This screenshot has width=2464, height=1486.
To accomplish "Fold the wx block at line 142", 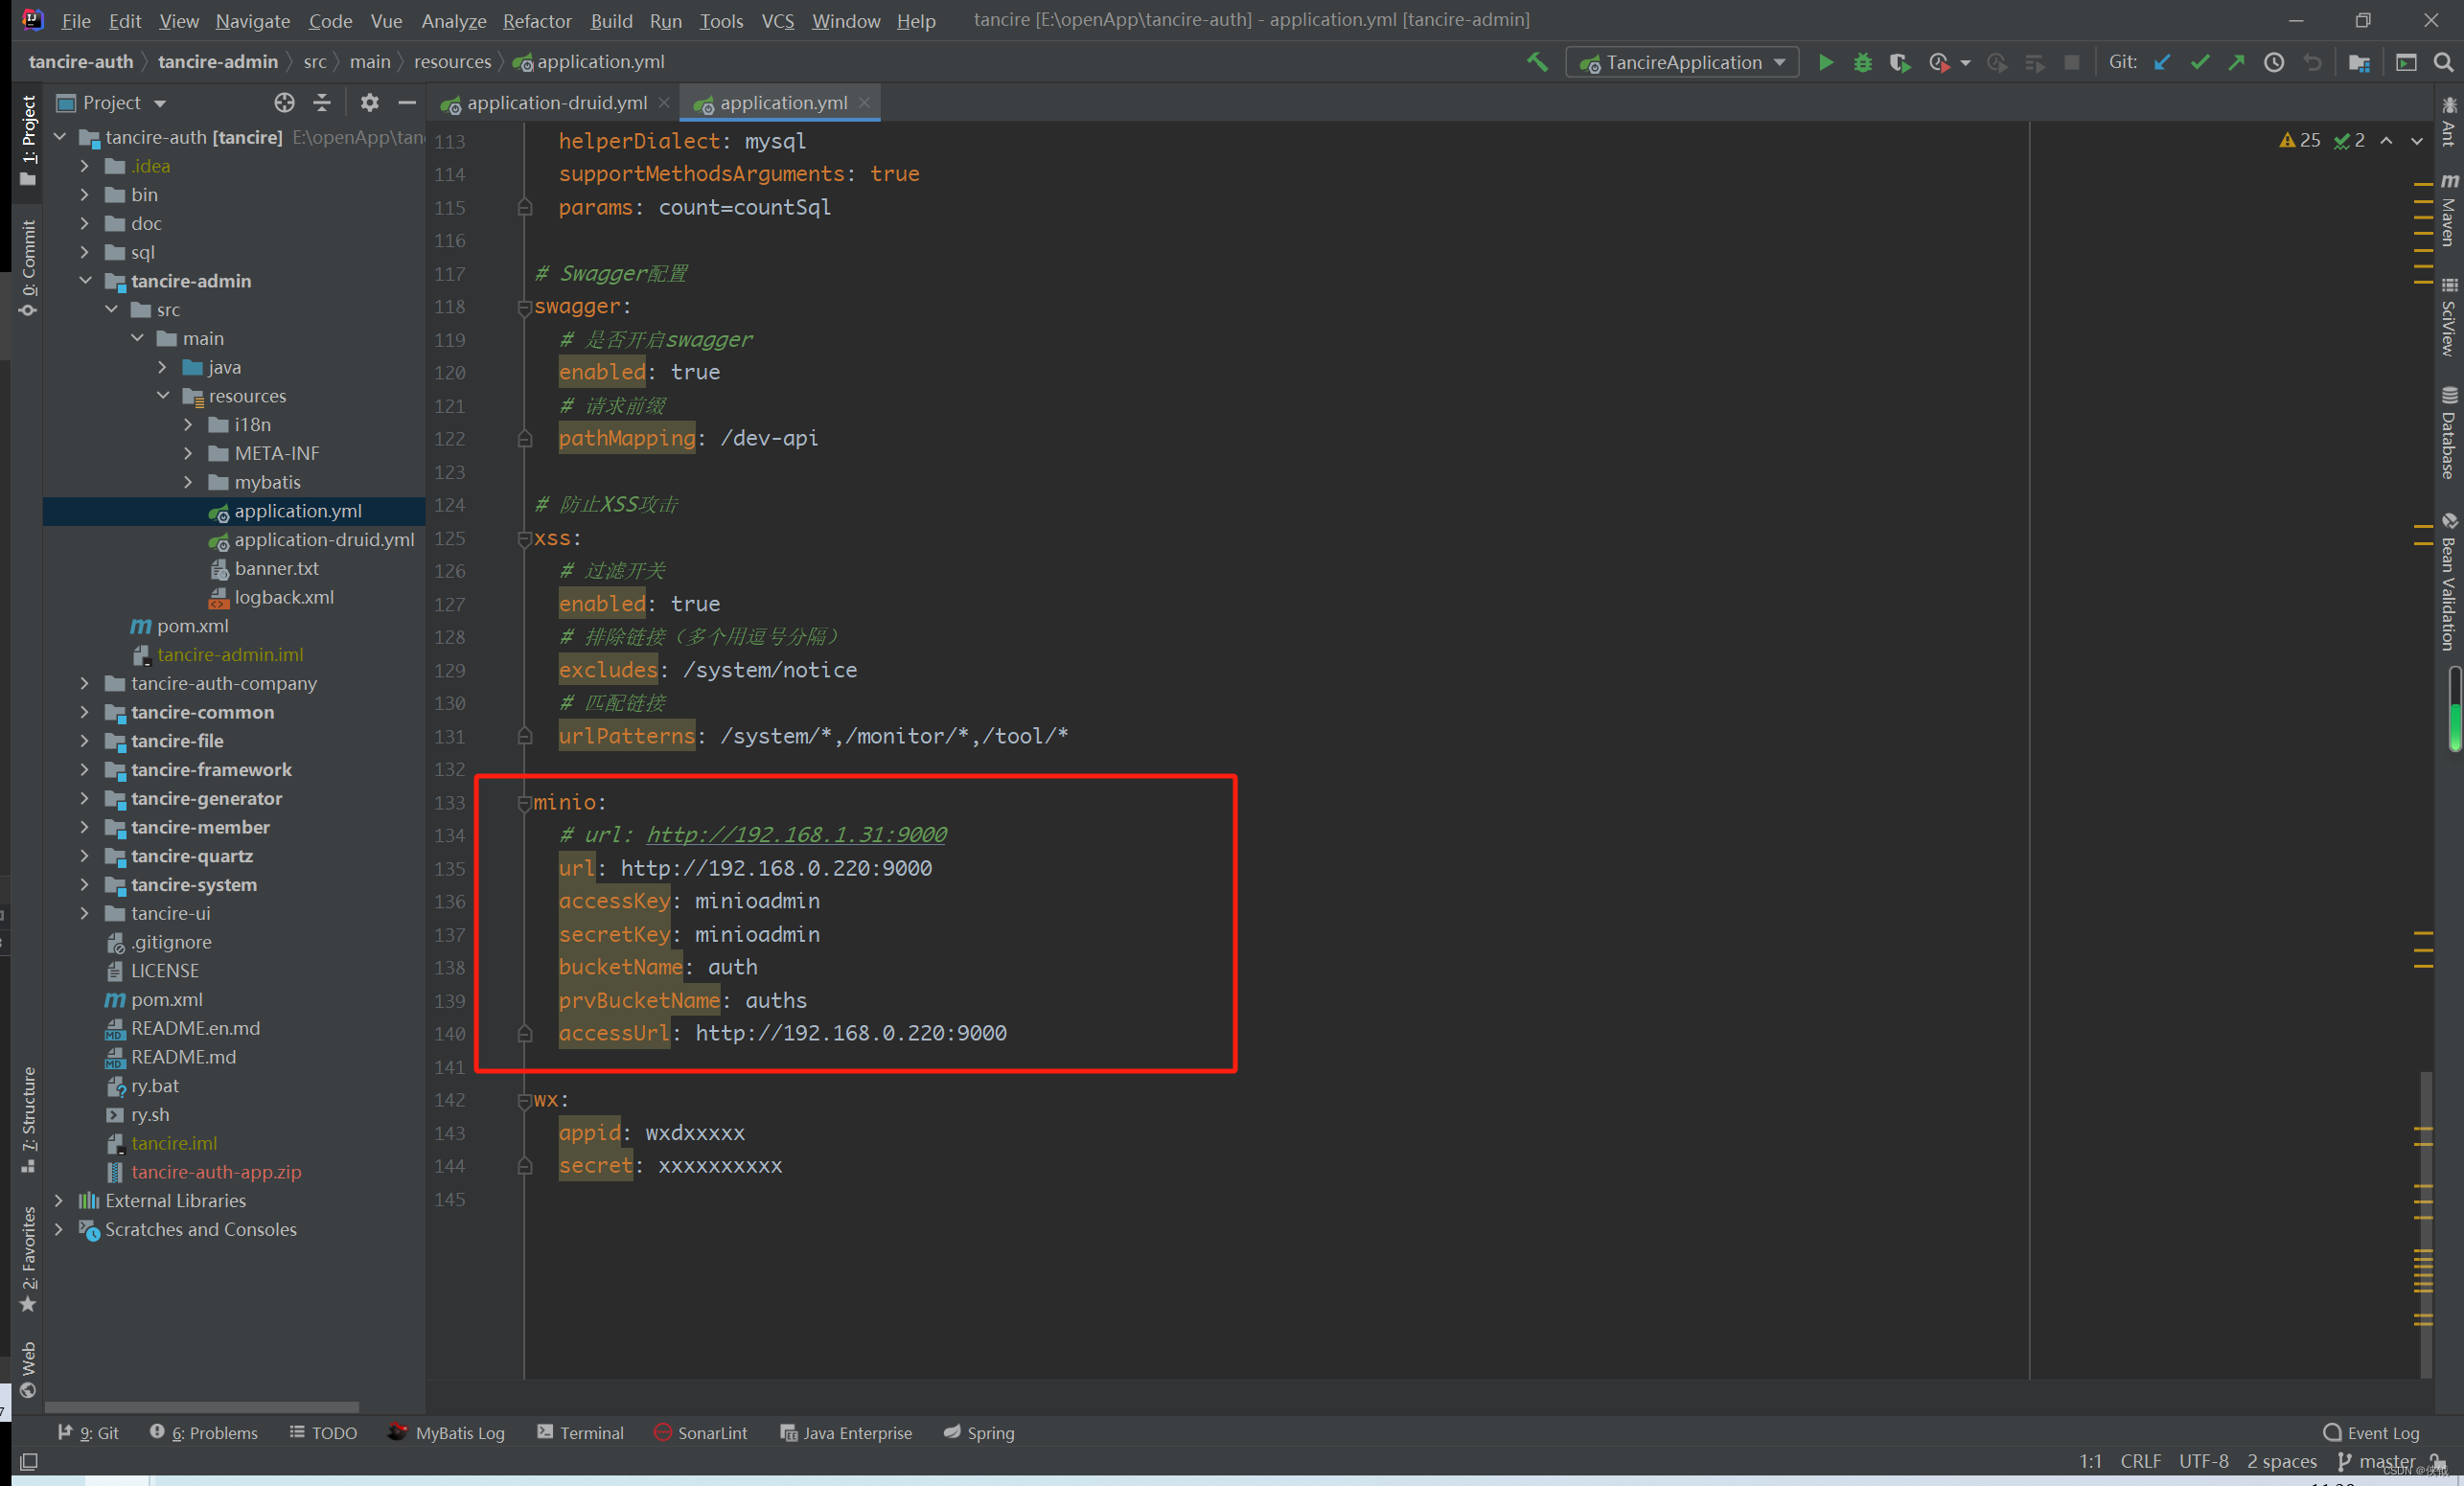I will [524, 1100].
